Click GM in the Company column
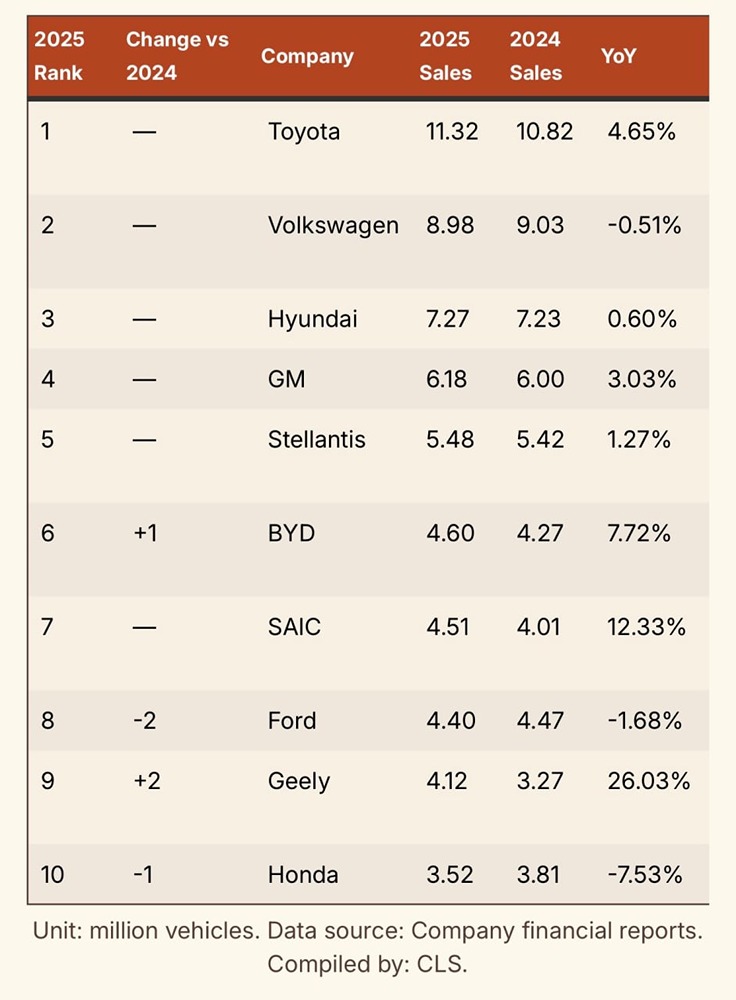Viewport: 736px width, 1000px height. point(287,379)
